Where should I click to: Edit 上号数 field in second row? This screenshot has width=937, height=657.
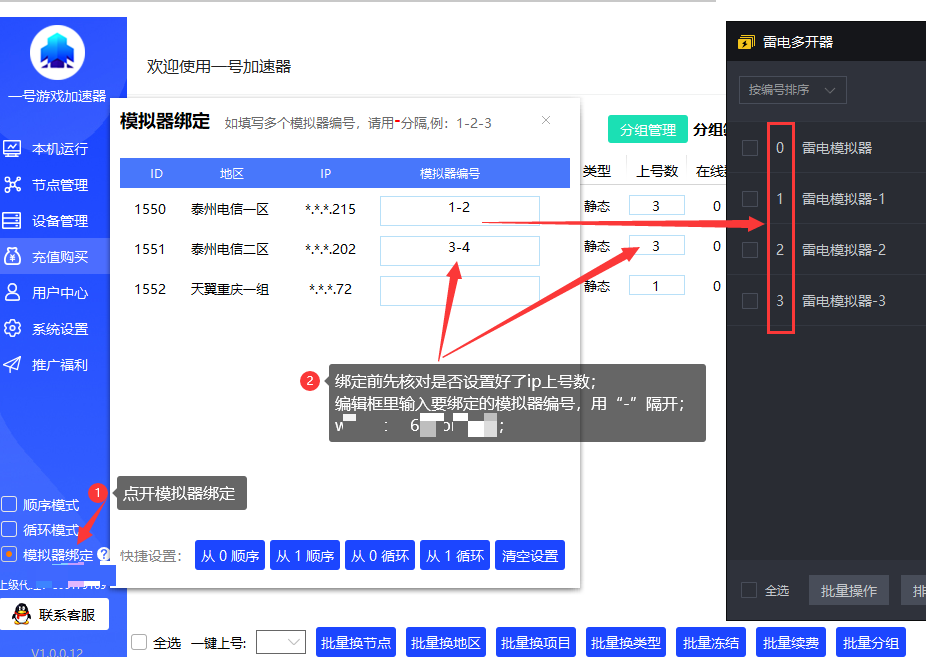click(656, 246)
